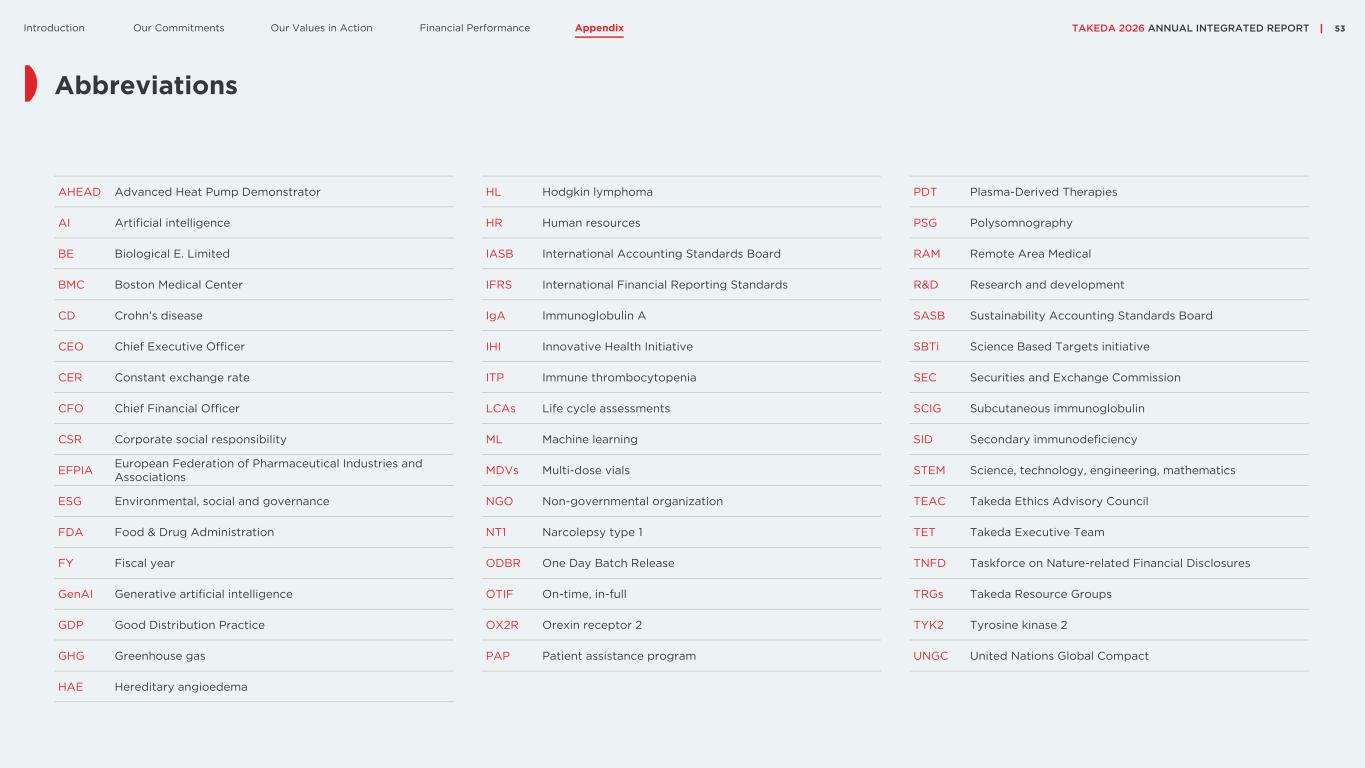Screen dimensions: 1365x768
Task: Click 'Crohn's disease' definition
Action: tap(159, 316)
